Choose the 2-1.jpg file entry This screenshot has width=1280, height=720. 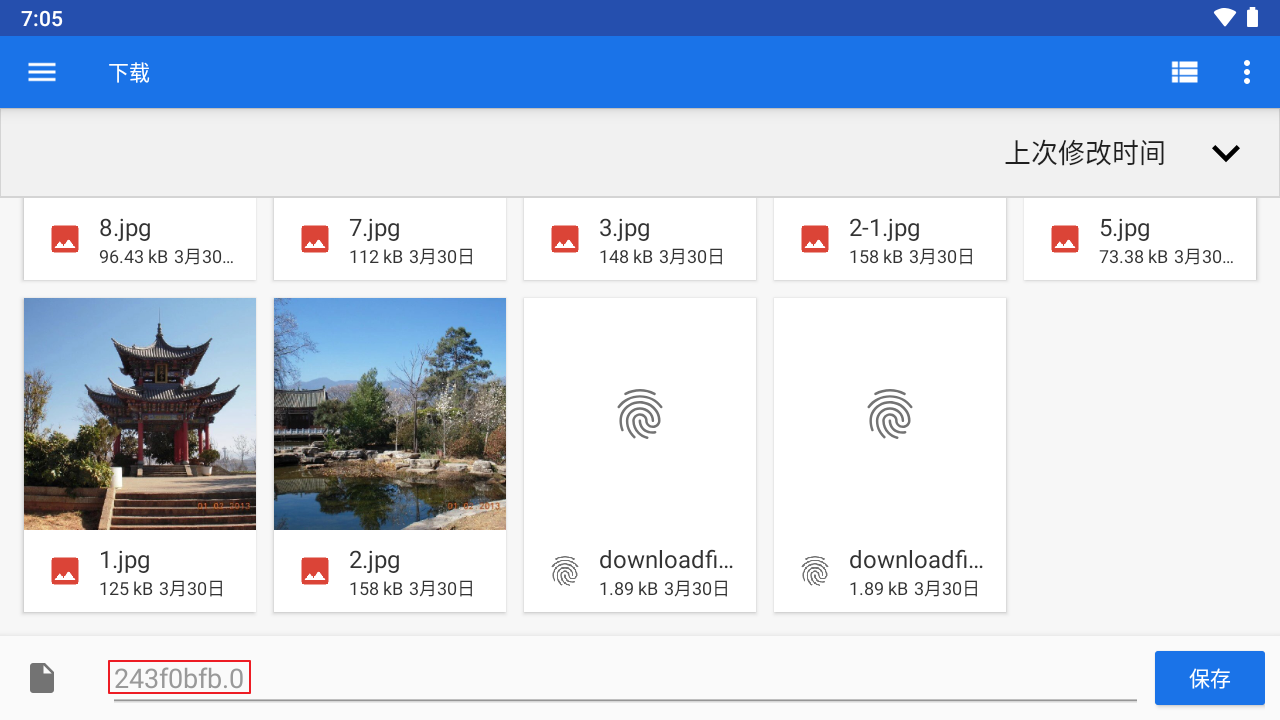(x=890, y=239)
